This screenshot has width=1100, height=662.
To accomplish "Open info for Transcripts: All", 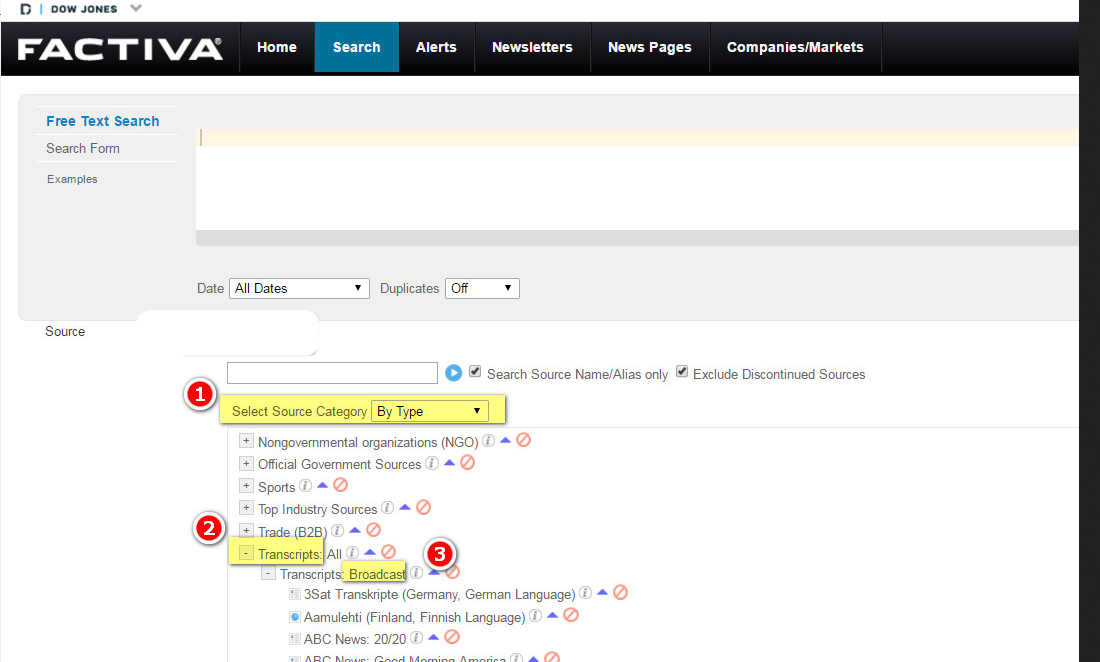I will point(352,553).
